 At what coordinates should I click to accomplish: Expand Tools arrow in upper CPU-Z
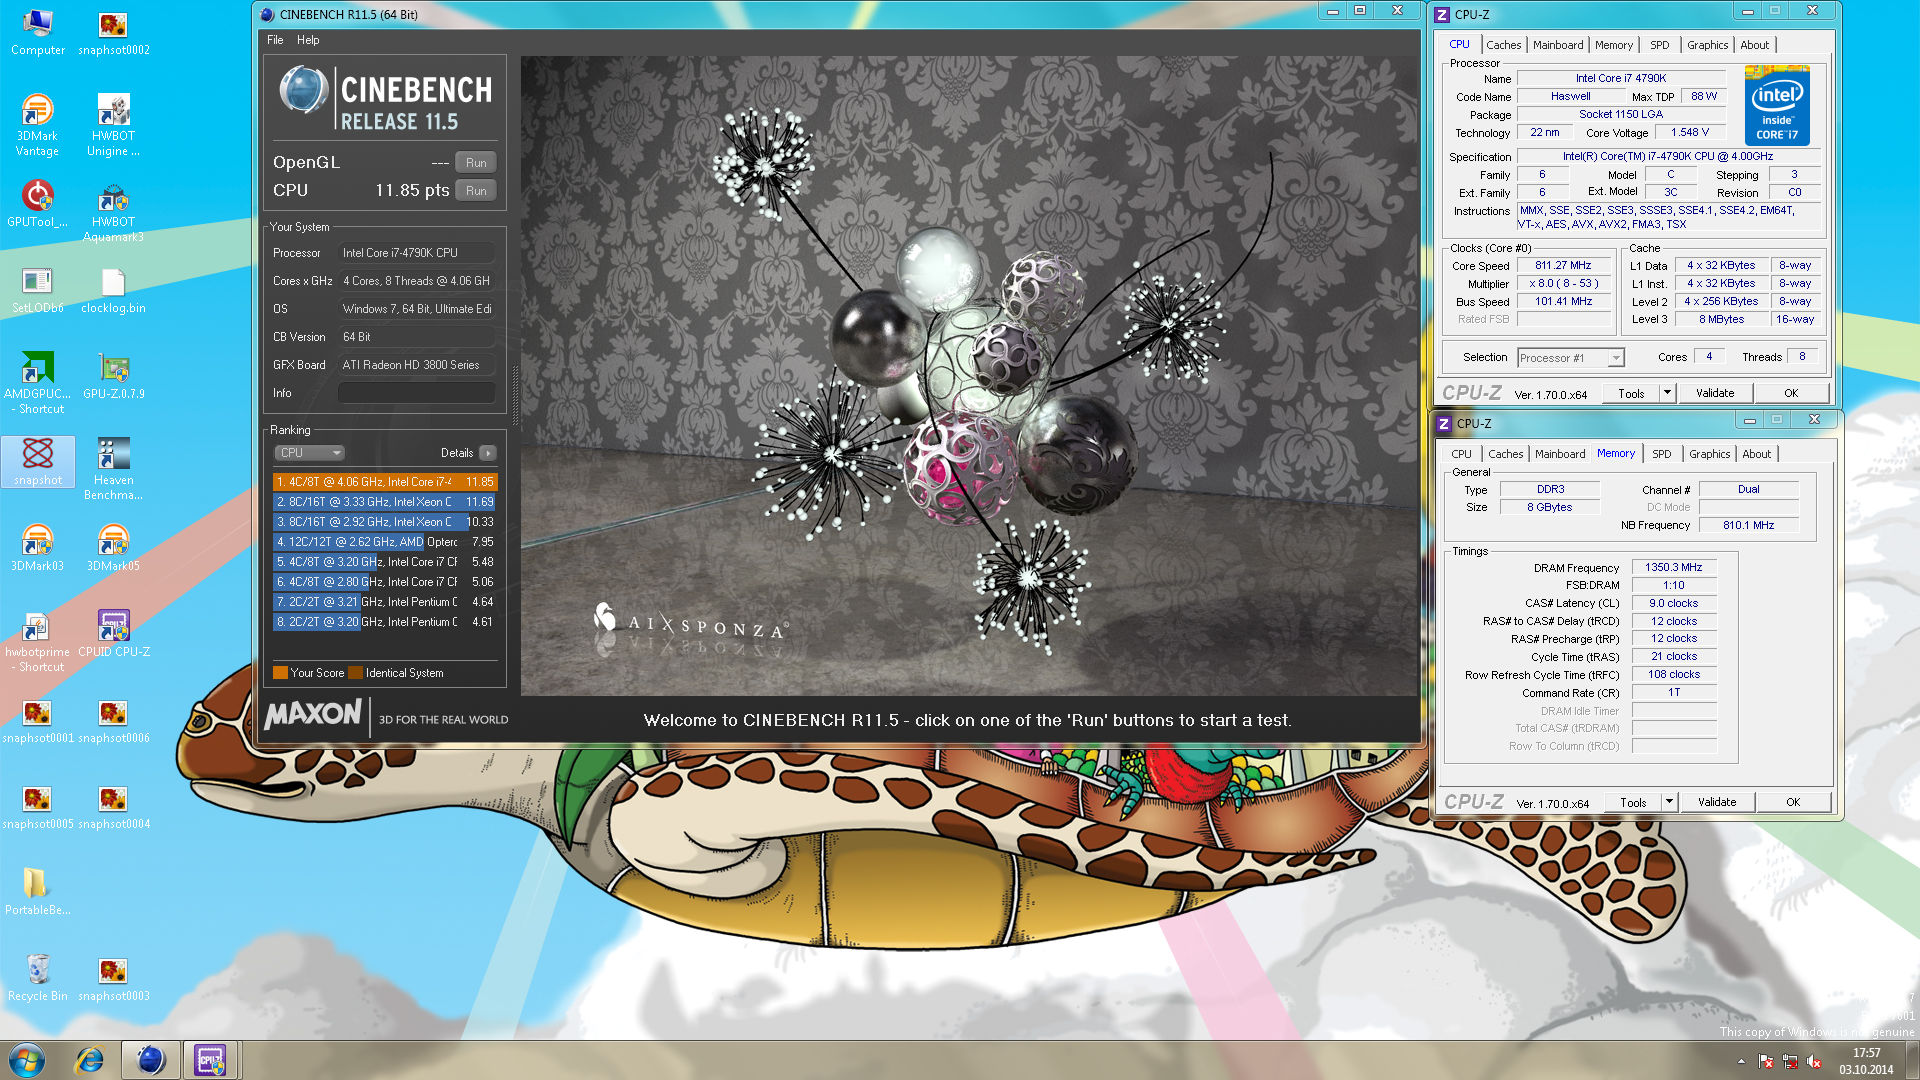click(x=1667, y=394)
